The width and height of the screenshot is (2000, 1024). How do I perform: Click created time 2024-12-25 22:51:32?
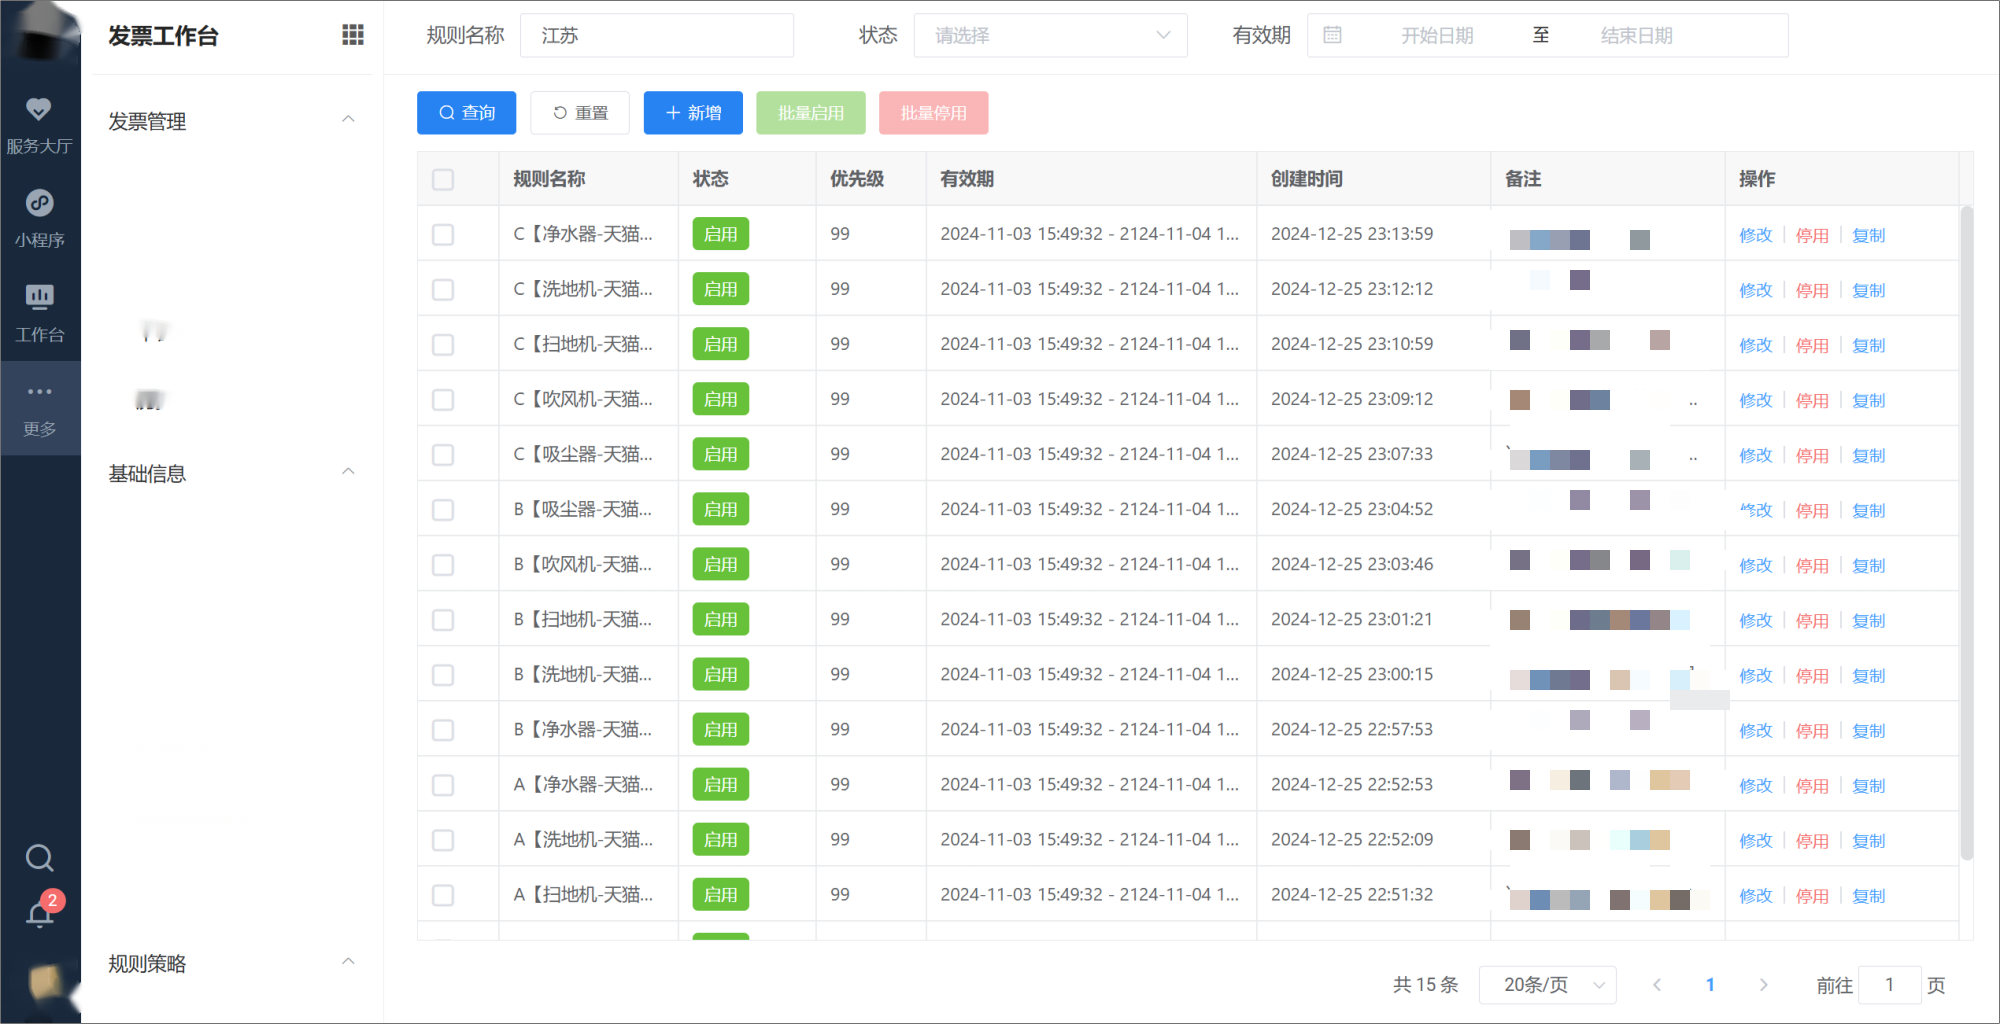1352,894
